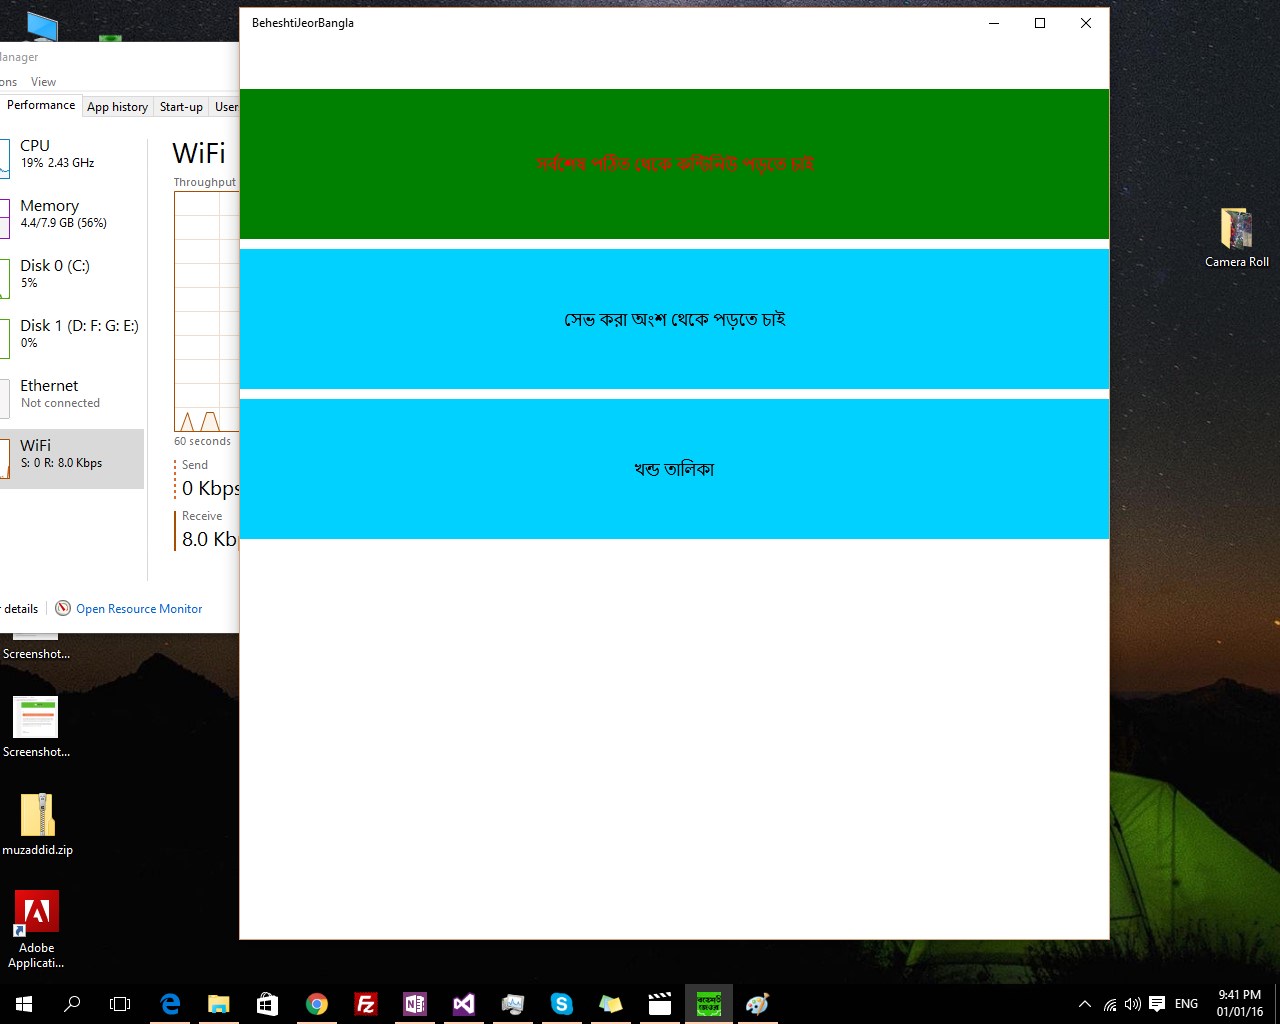Launch FileZilla from the taskbar
Viewport: 1280px width, 1024px height.
tap(366, 1004)
